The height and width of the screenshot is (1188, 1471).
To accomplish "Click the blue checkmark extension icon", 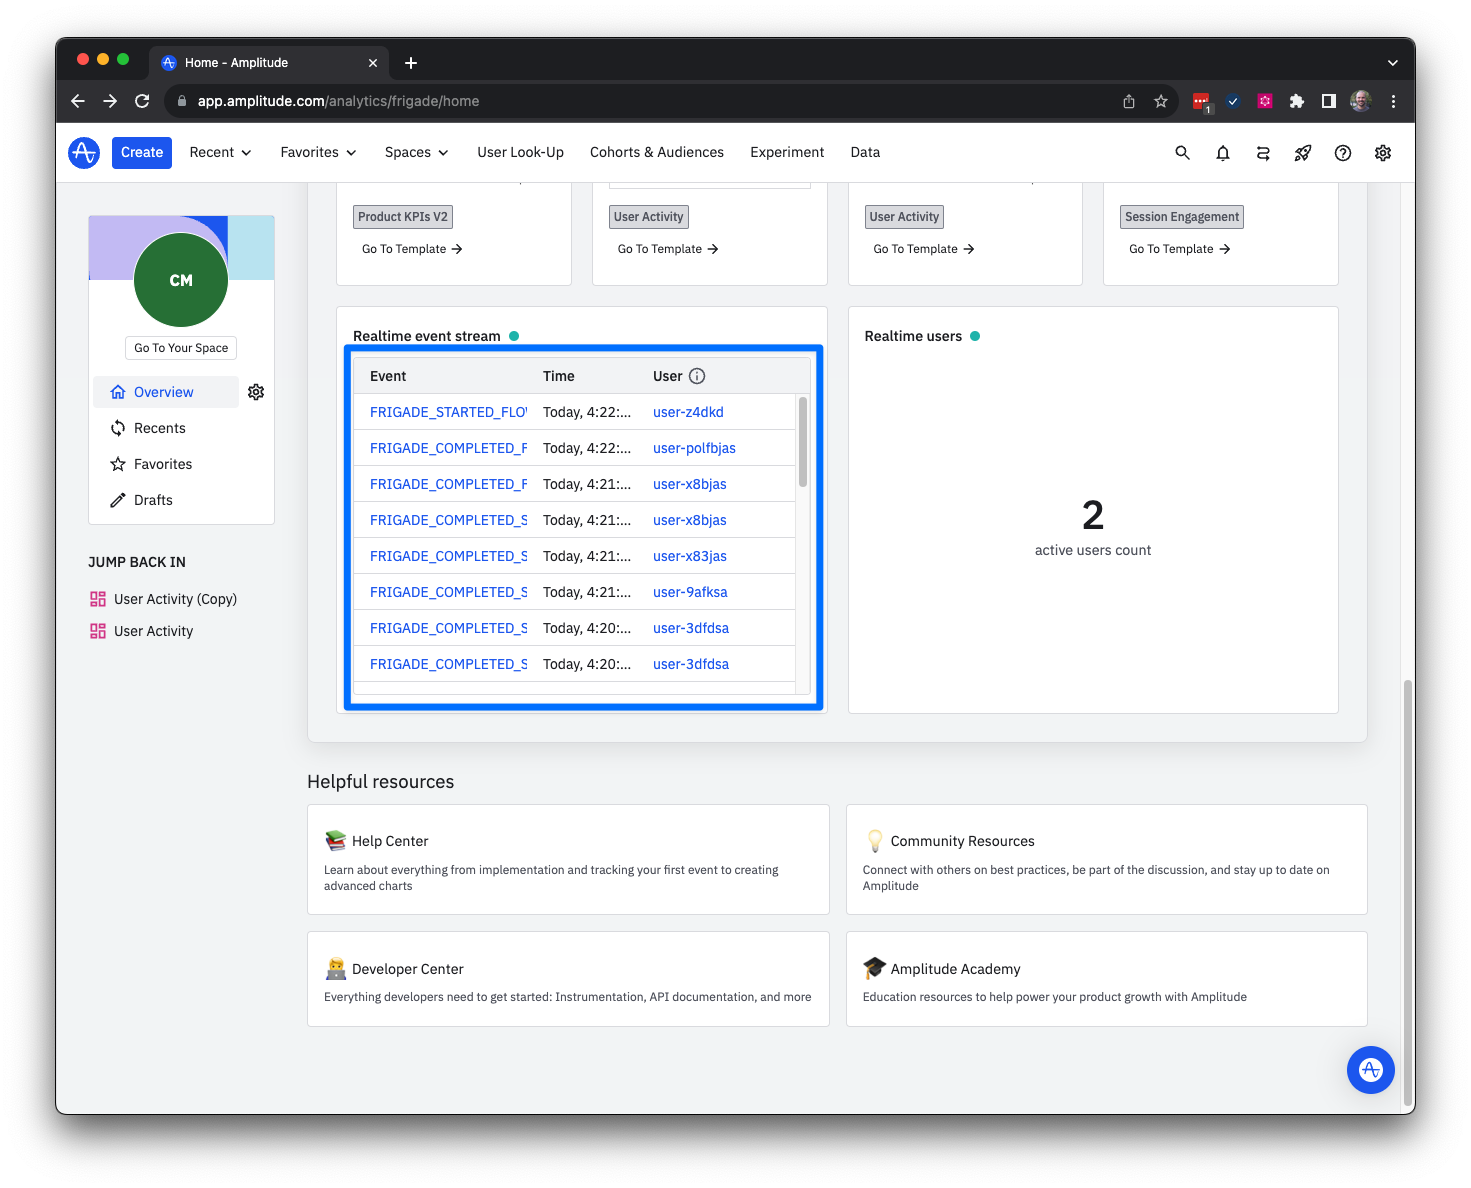I will click(1233, 101).
